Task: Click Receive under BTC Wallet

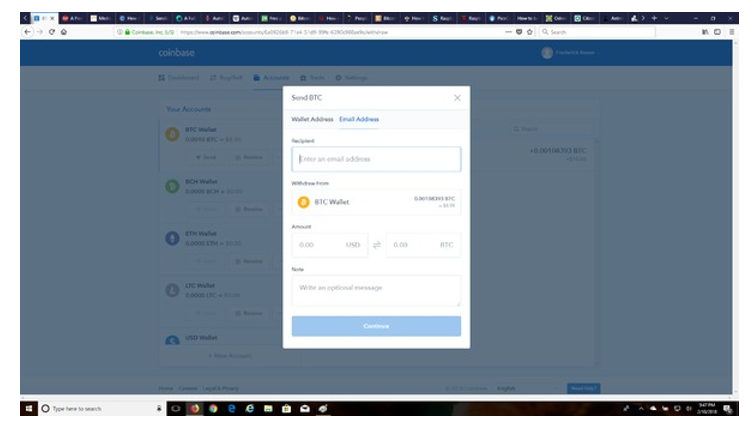Action: (x=248, y=157)
